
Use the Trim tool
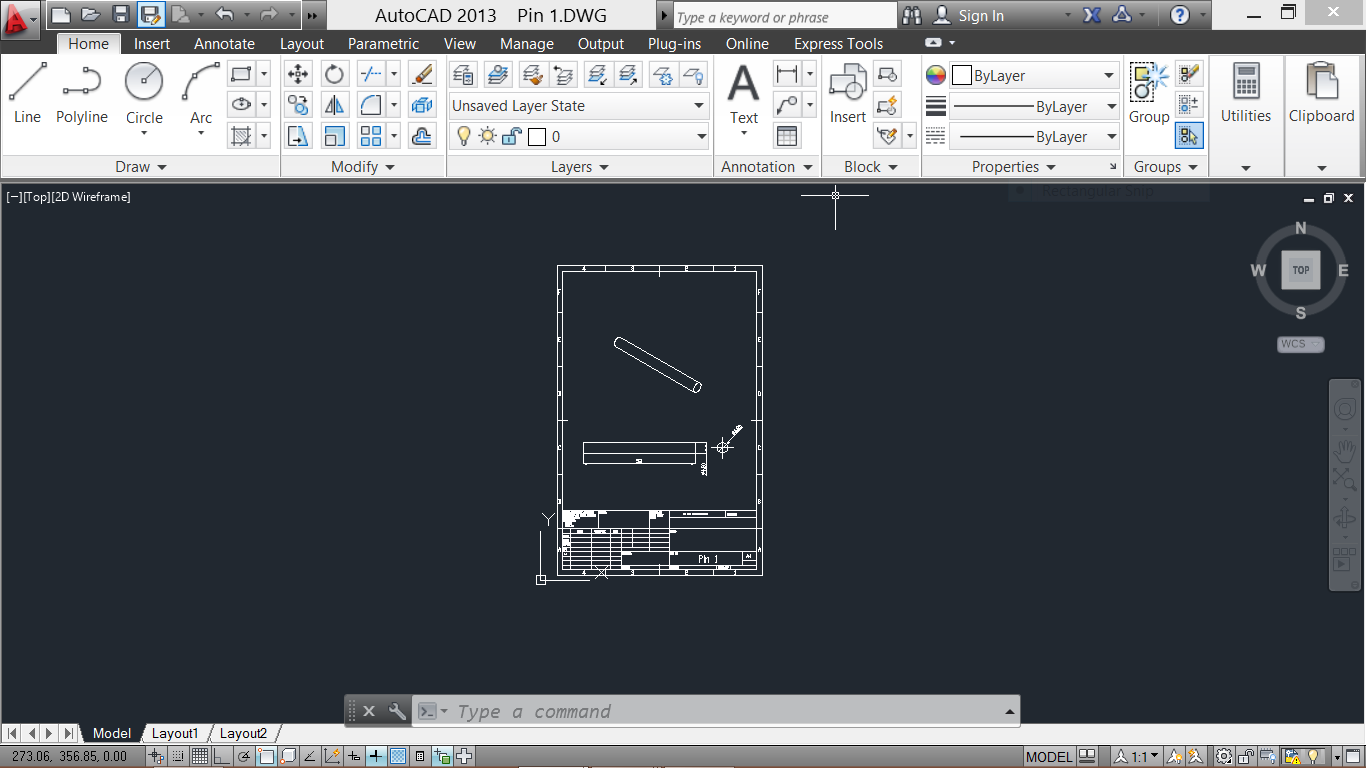tap(370, 74)
